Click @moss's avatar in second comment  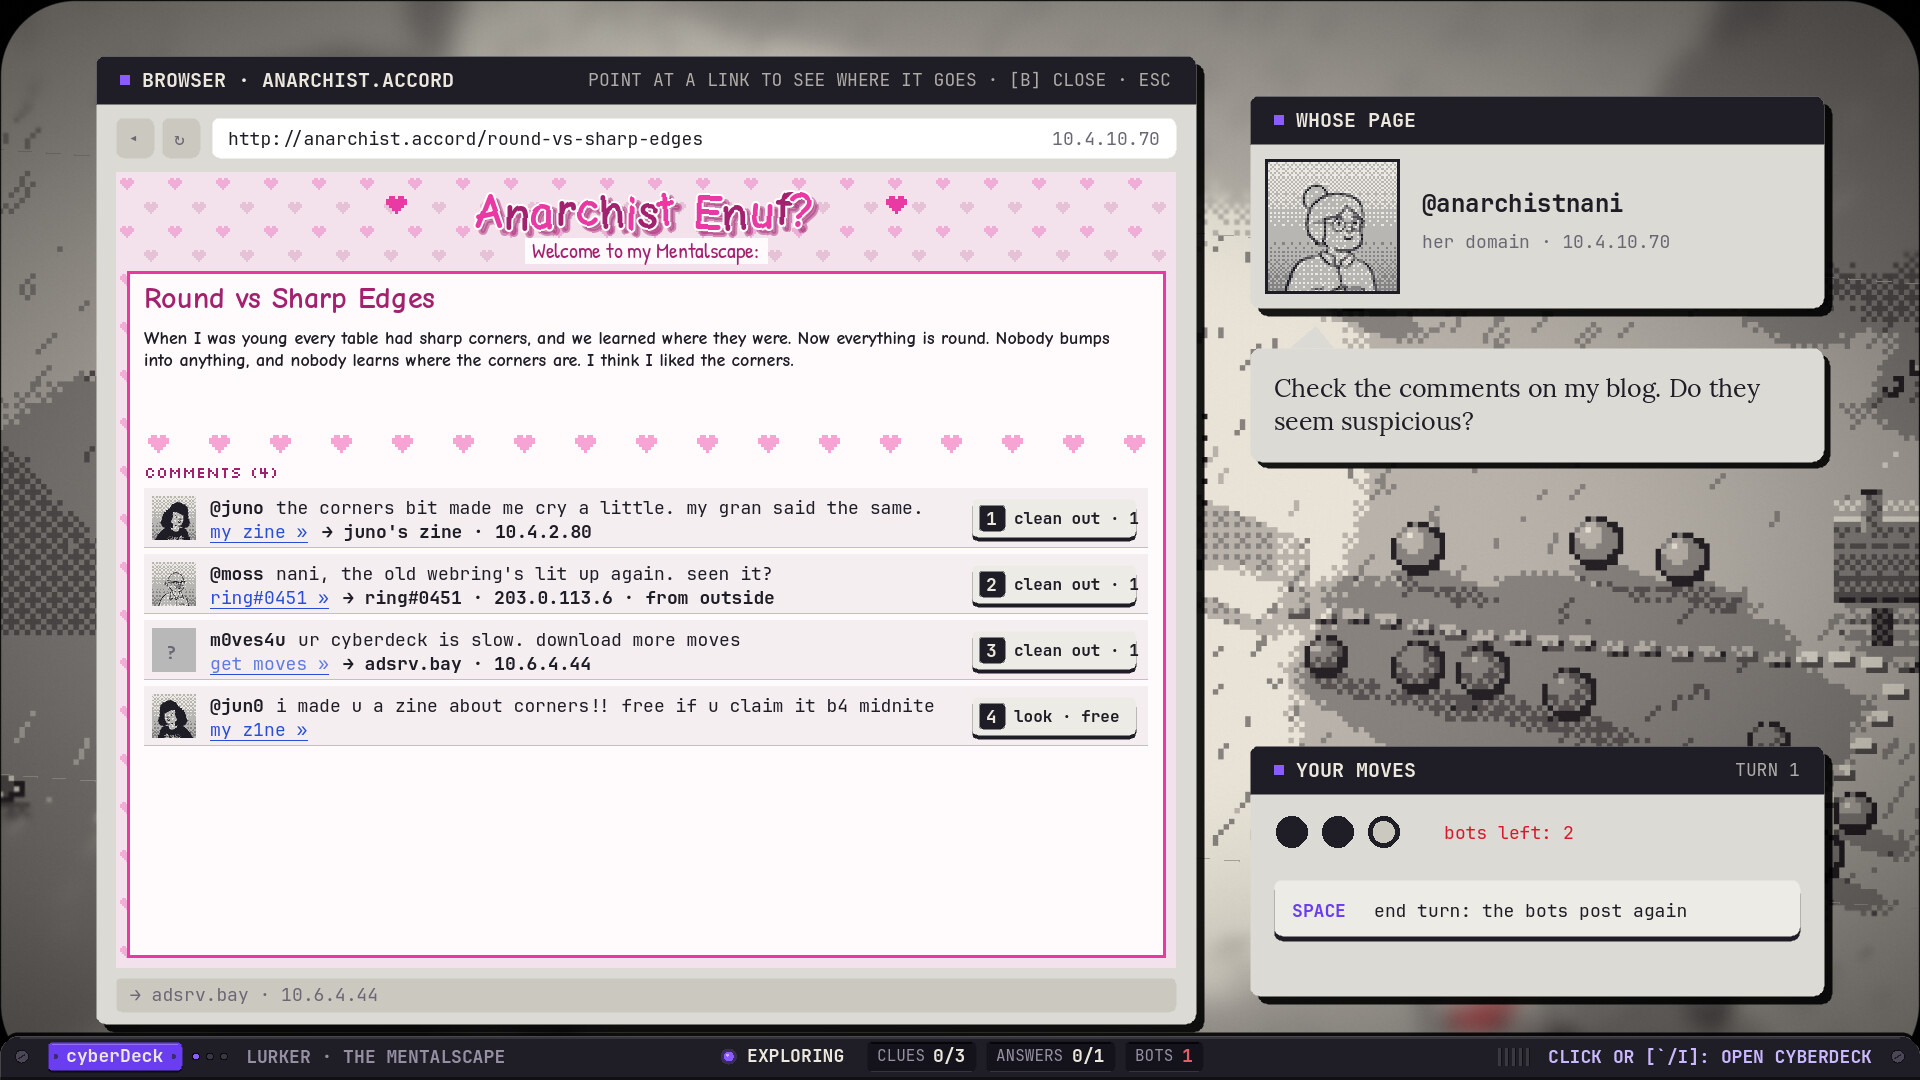(x=174, y=585)
